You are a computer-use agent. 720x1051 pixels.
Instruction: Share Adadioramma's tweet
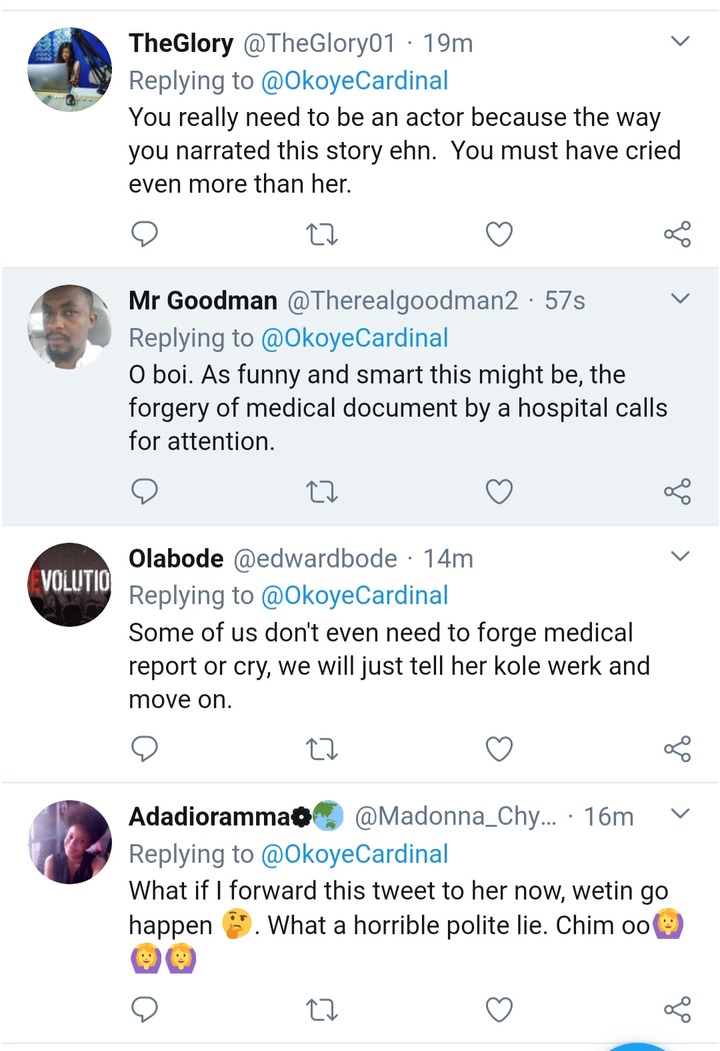click(677, 1008)
